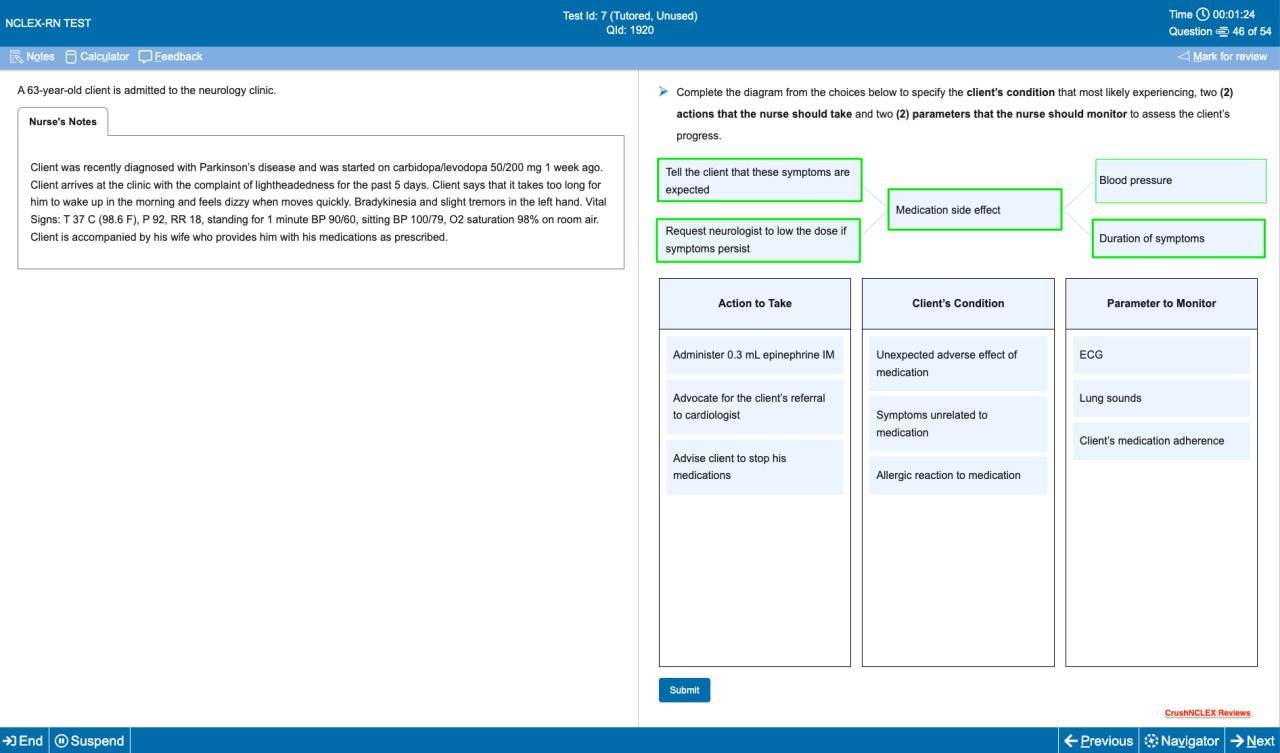
Task: Select the Nurse's Notes tab
Action: 63,122
